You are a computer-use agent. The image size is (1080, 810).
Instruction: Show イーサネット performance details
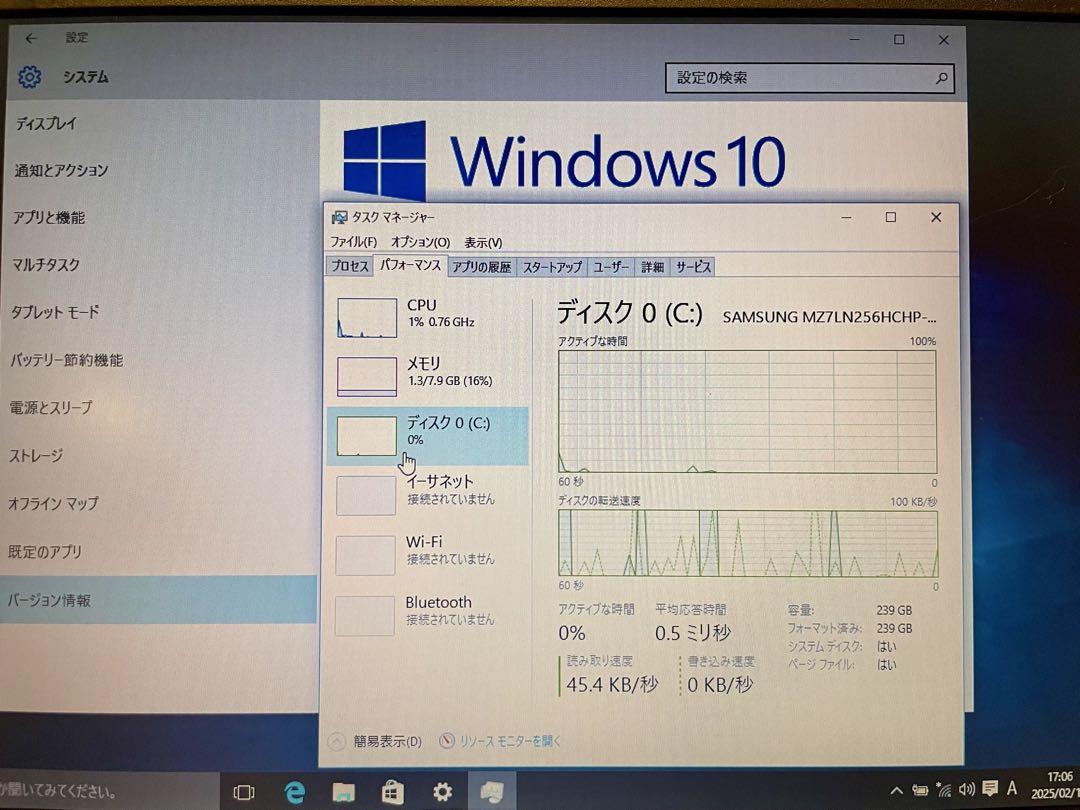428,494
